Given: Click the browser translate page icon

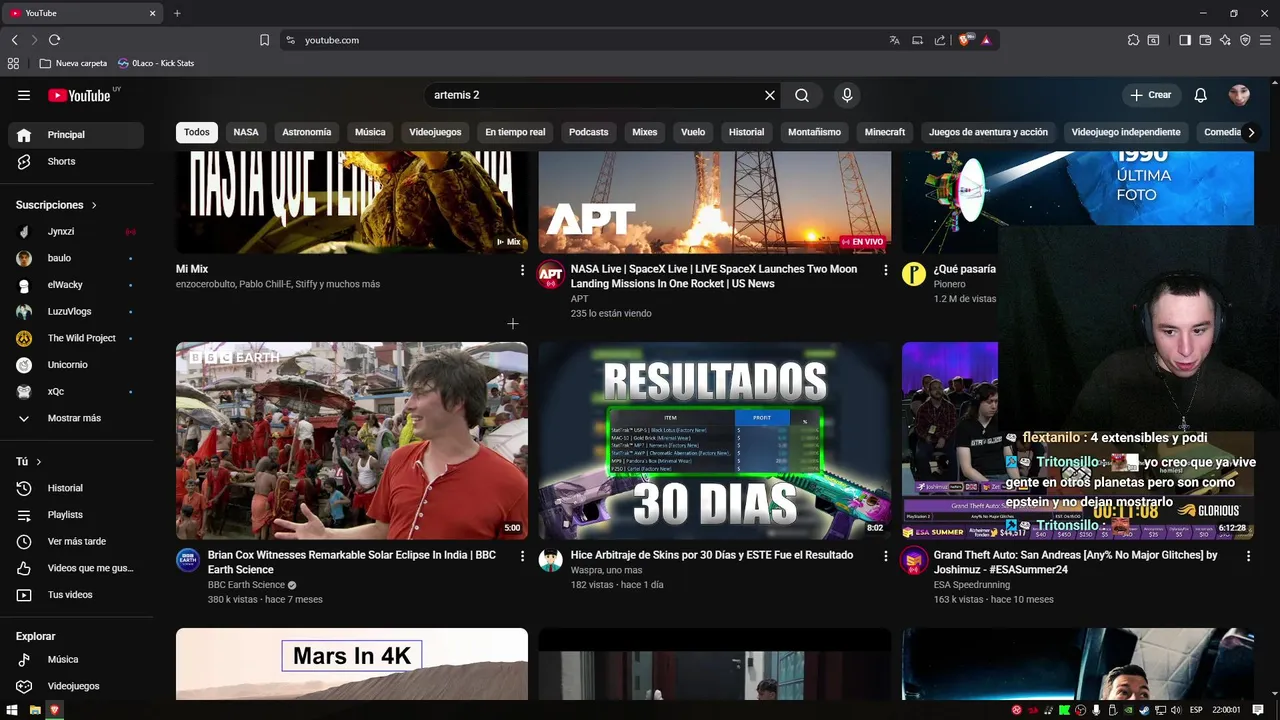Looking at the screenshot, I should coord(894,40).
